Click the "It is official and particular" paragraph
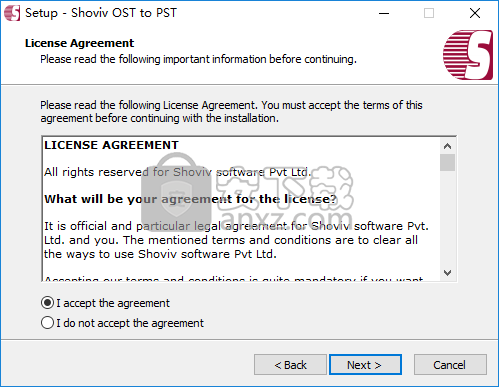The width and height of the screenshot is (499, 387). 236,240
